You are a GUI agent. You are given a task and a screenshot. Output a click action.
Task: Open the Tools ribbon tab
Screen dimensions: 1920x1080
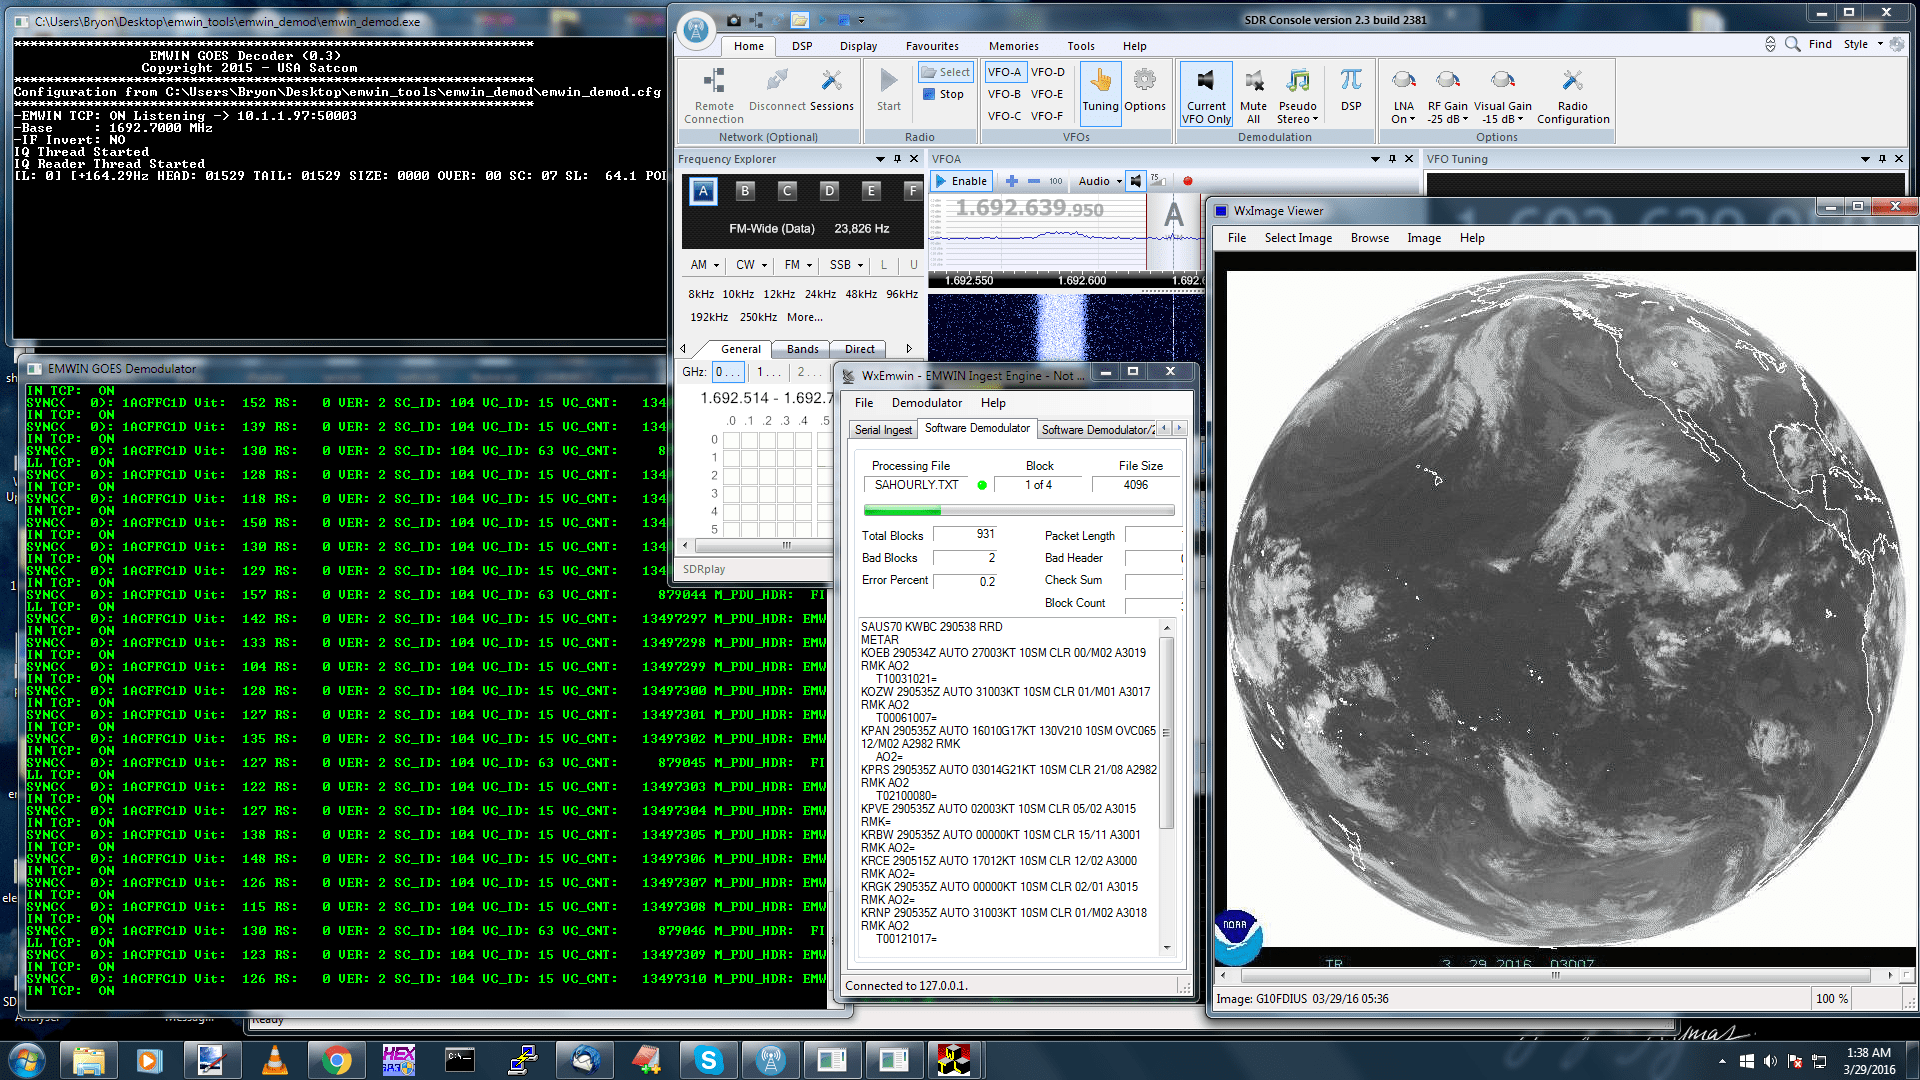click(x=1080, y=46)
